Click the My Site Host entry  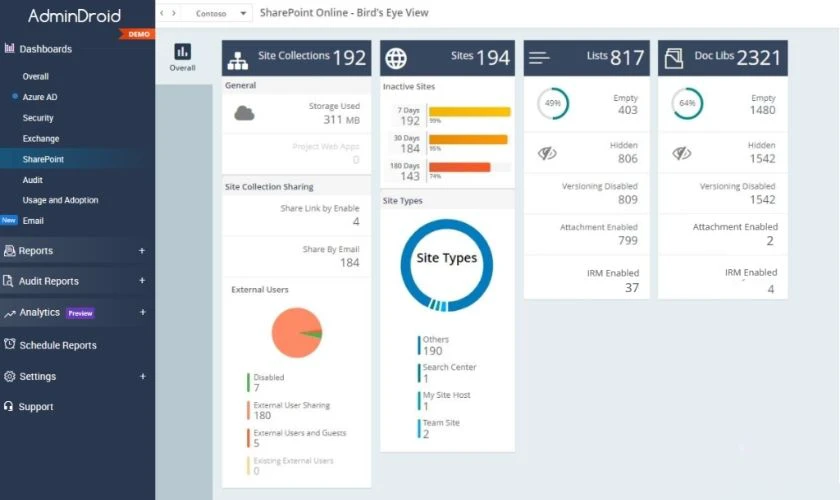tap(446, 401)
